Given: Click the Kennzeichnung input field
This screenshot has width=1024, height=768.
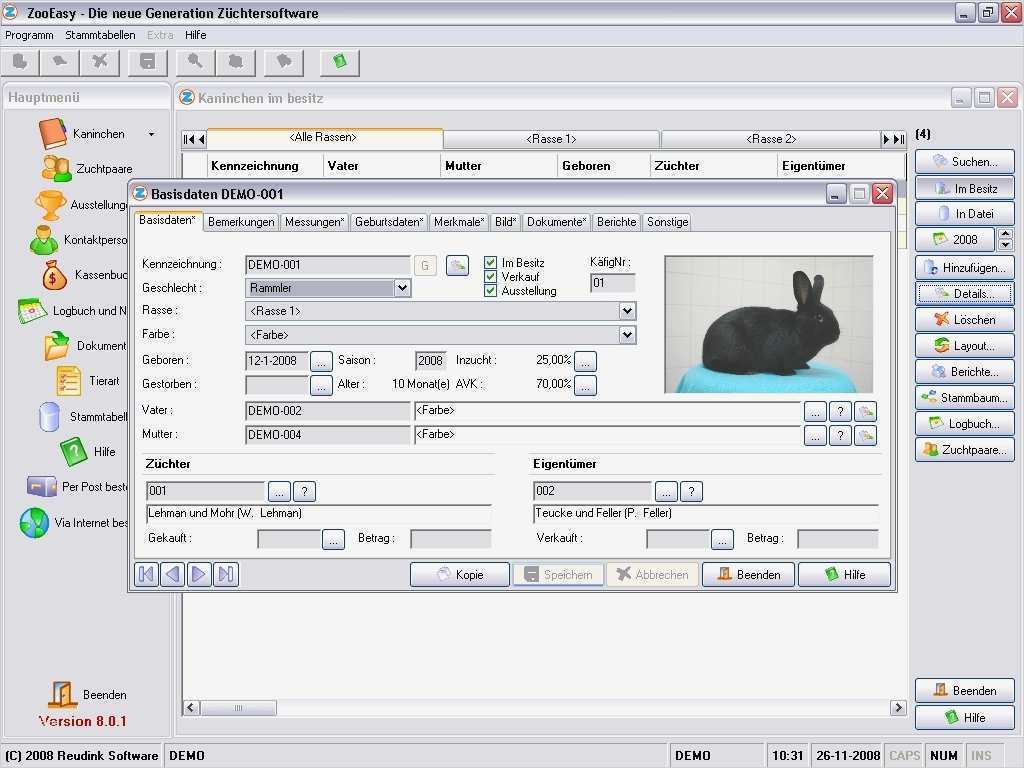Looking at the screenshot, I should coord(327,265).
